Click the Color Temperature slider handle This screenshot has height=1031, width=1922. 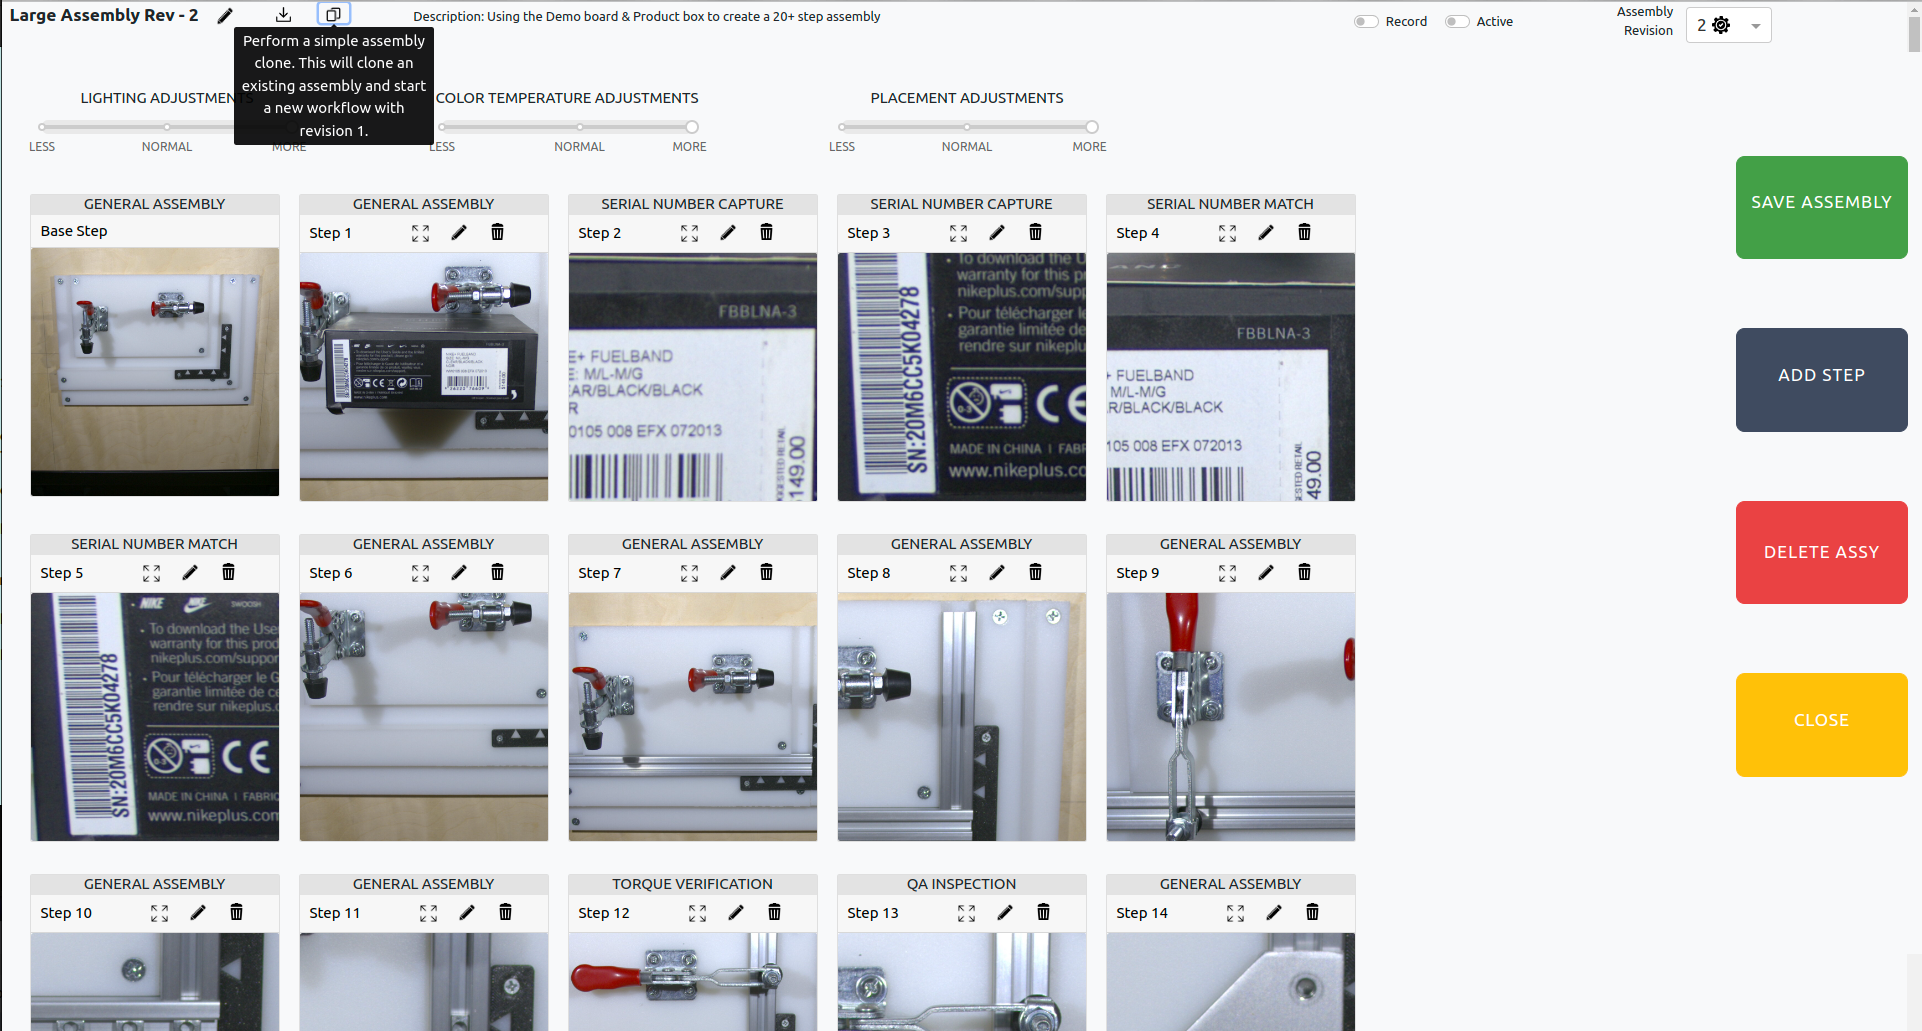[692, 127]
